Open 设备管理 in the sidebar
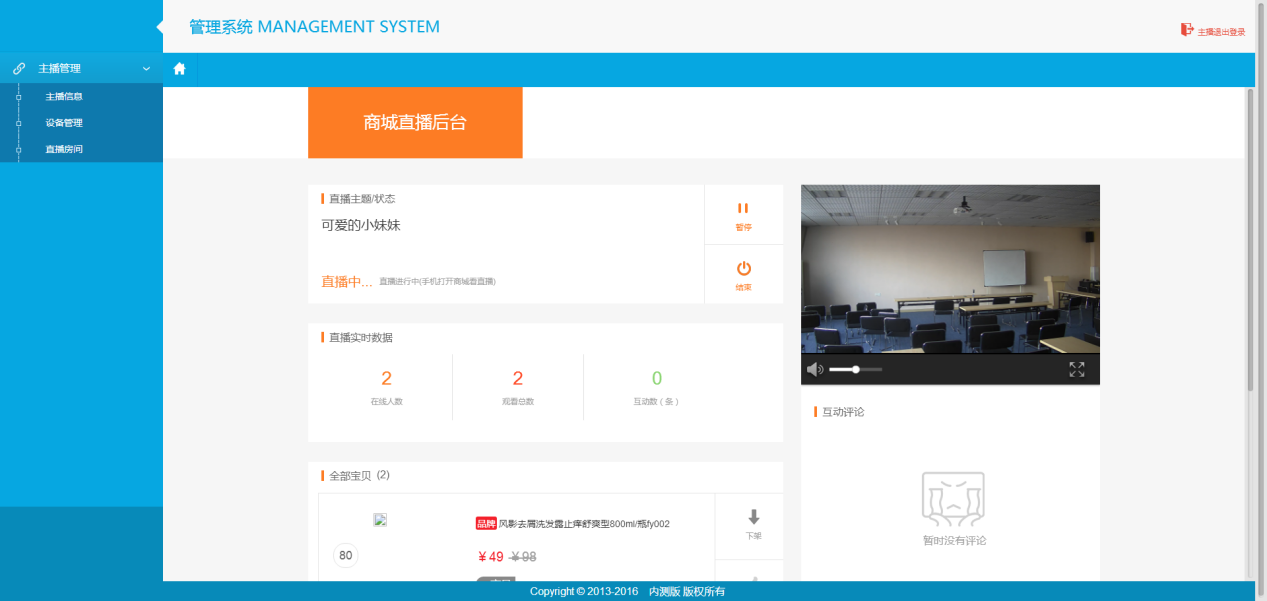 [x=64, y=123]
